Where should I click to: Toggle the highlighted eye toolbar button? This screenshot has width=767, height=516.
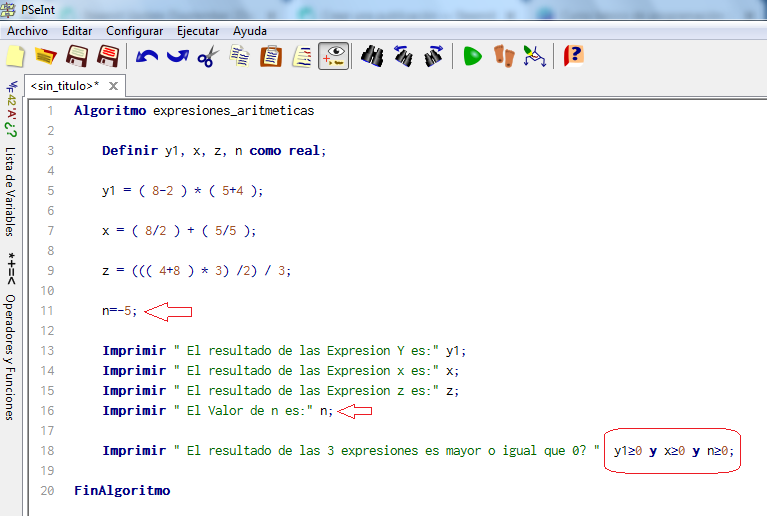(x=334, y=56)
